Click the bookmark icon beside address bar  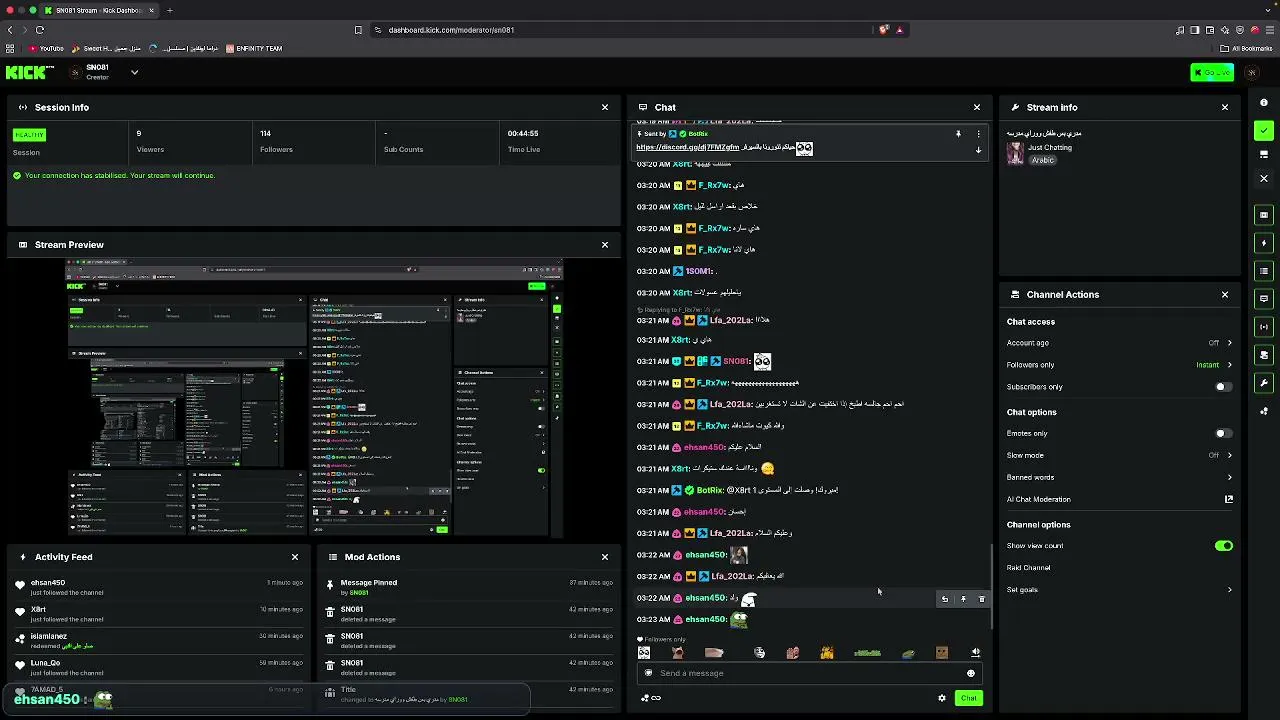tap(358, 30)
